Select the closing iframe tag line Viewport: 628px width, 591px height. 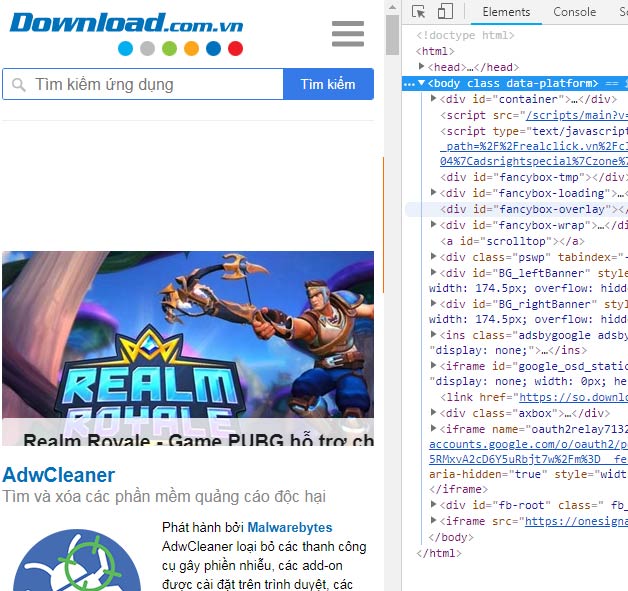pyautogui.click(x=458, y=489)
